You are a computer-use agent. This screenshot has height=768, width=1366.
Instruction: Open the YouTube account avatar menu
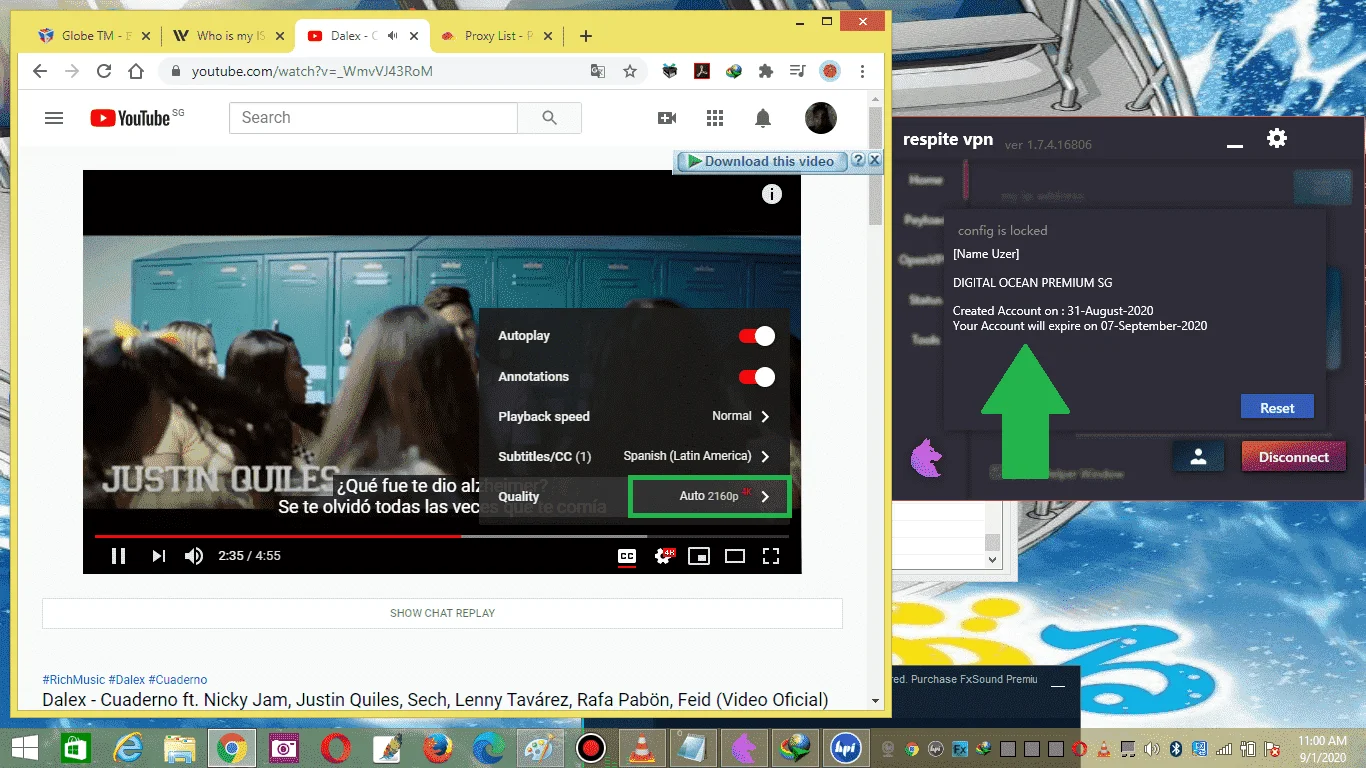pos(821,118)
